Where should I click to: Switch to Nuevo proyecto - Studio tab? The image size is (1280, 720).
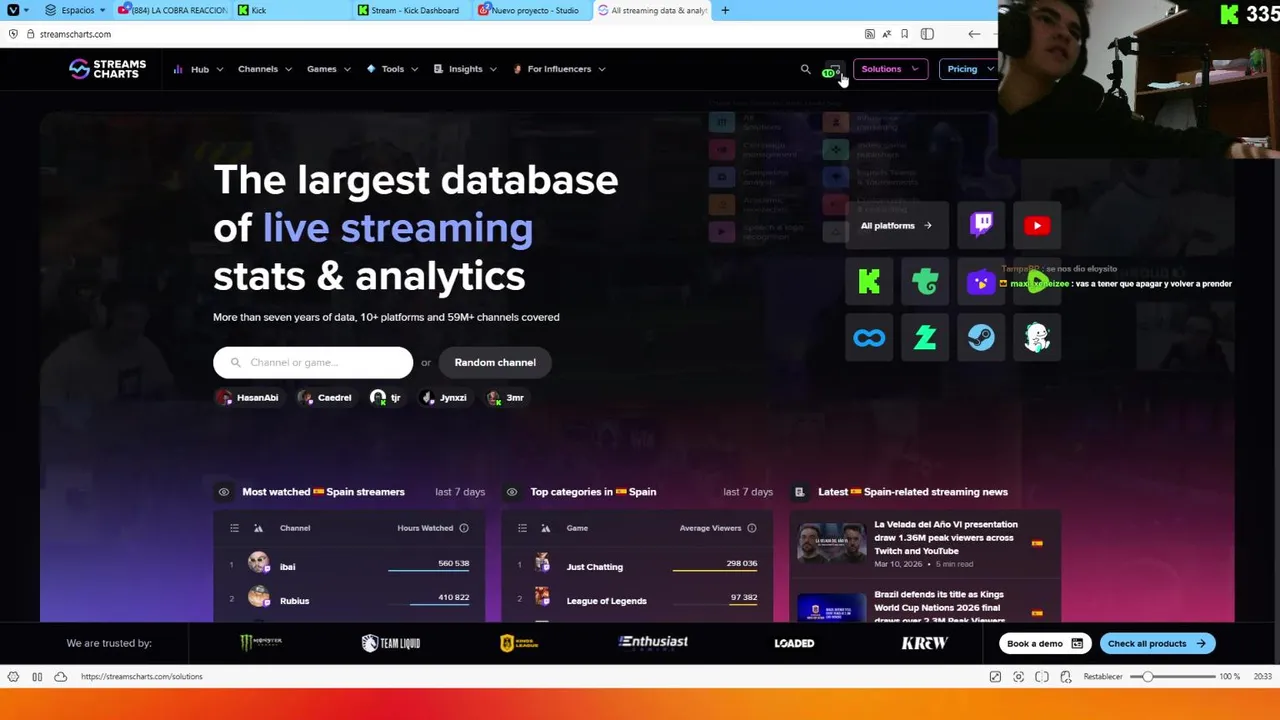click(x=534, y=10)
